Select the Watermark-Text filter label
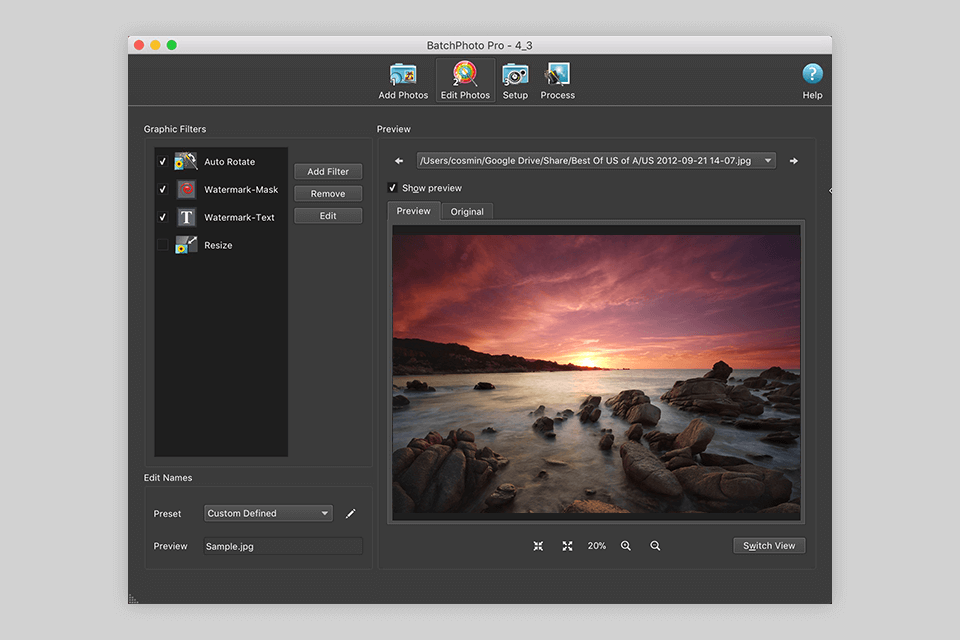Viewport: 960px width, 640px height. [239, 217]
